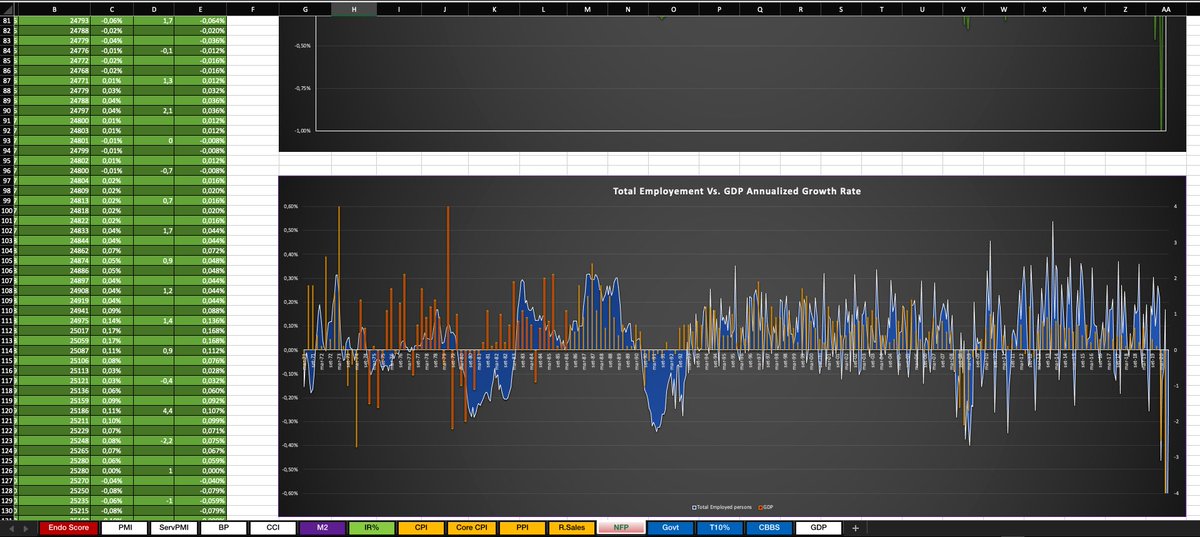Image resolution: width=1200 pixels, height=537 pixels.
Task: Select cell containing 25186
Action: click(x=52, y=412)
